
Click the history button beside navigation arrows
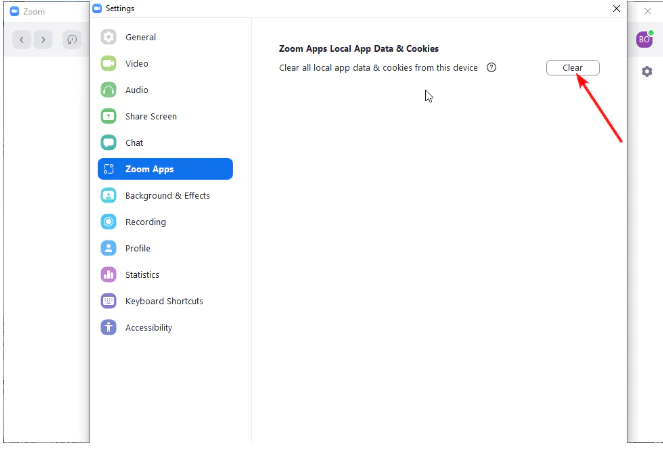tap(73, 39)
